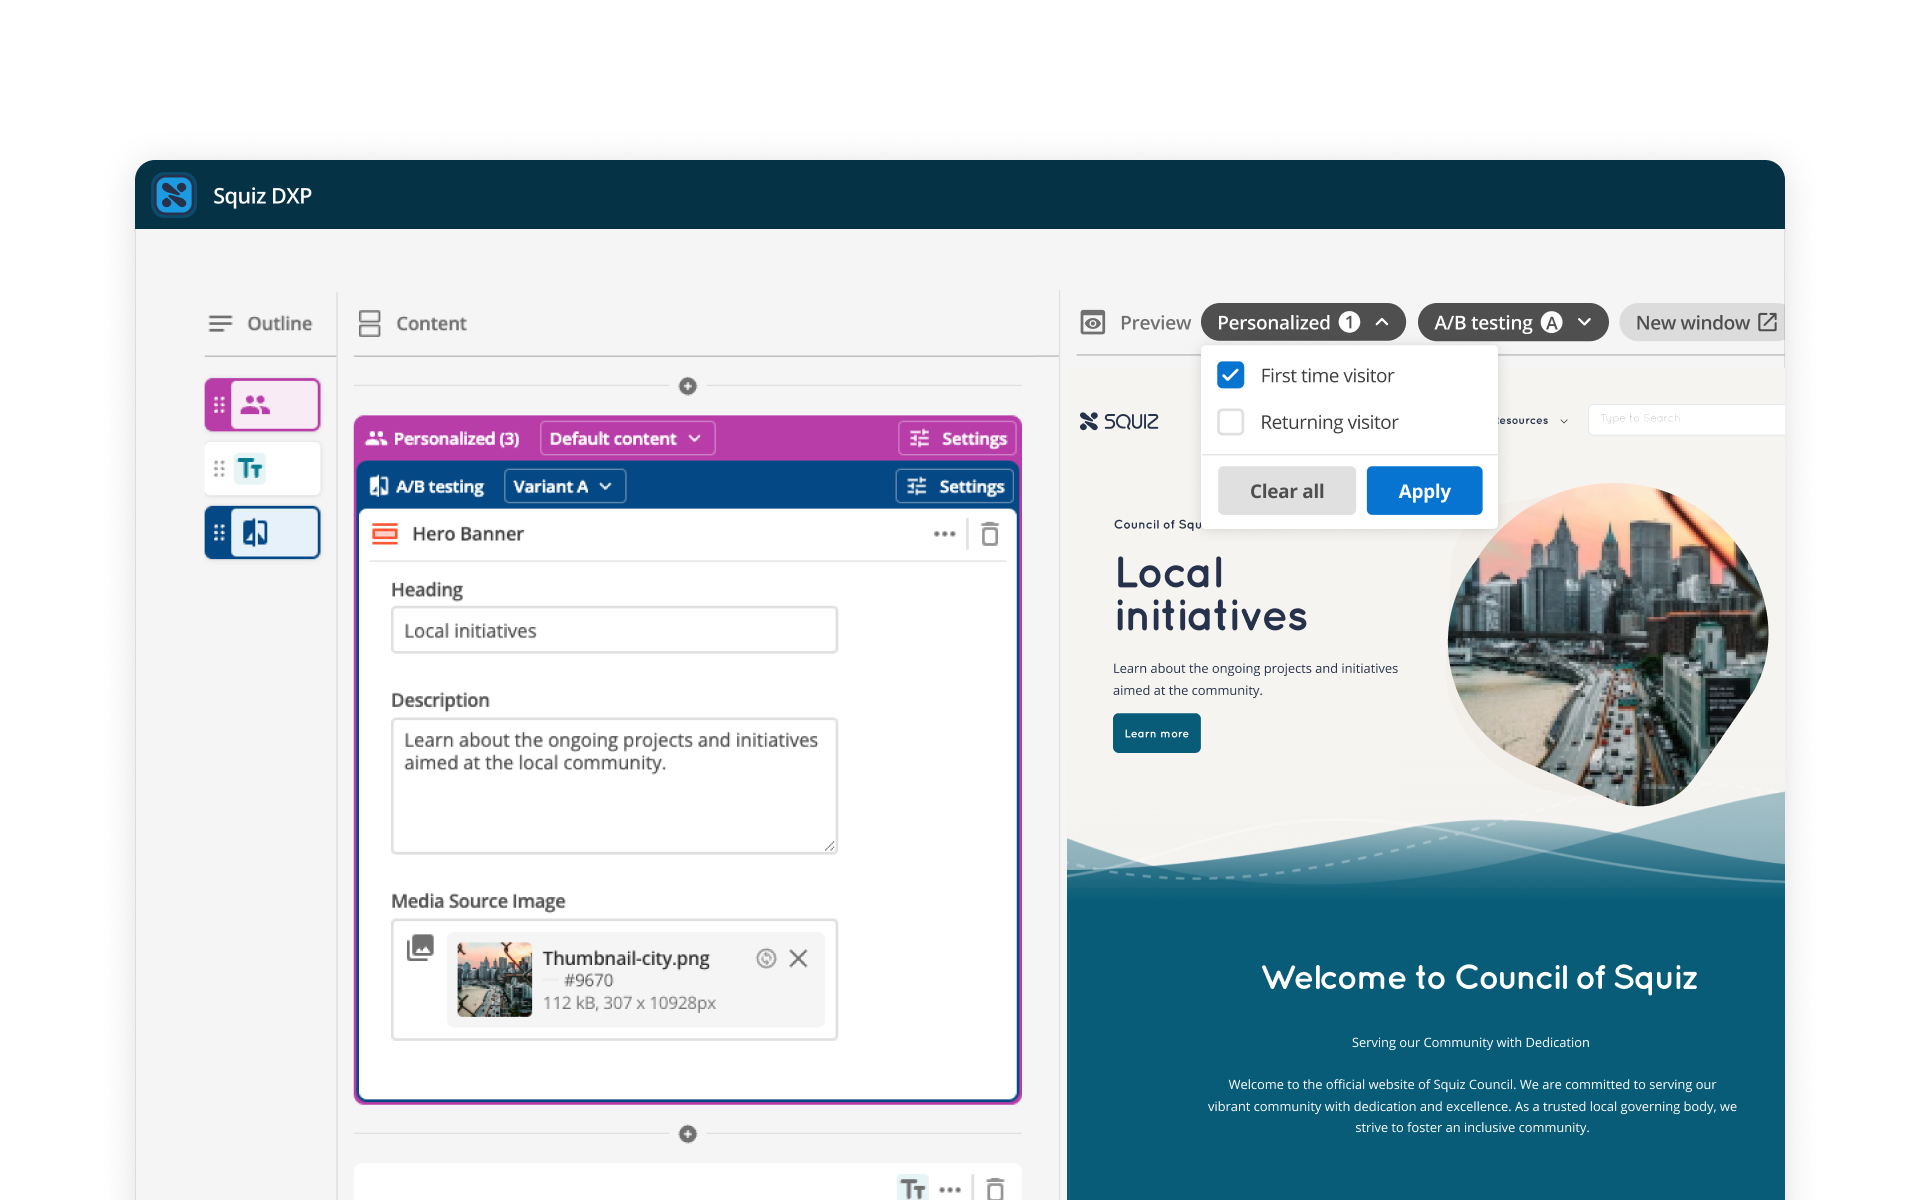Open Hero Banner more options menu
Image resolution: width=1920 pixels, height=1200 pixels.
click(x=944, y=534)
